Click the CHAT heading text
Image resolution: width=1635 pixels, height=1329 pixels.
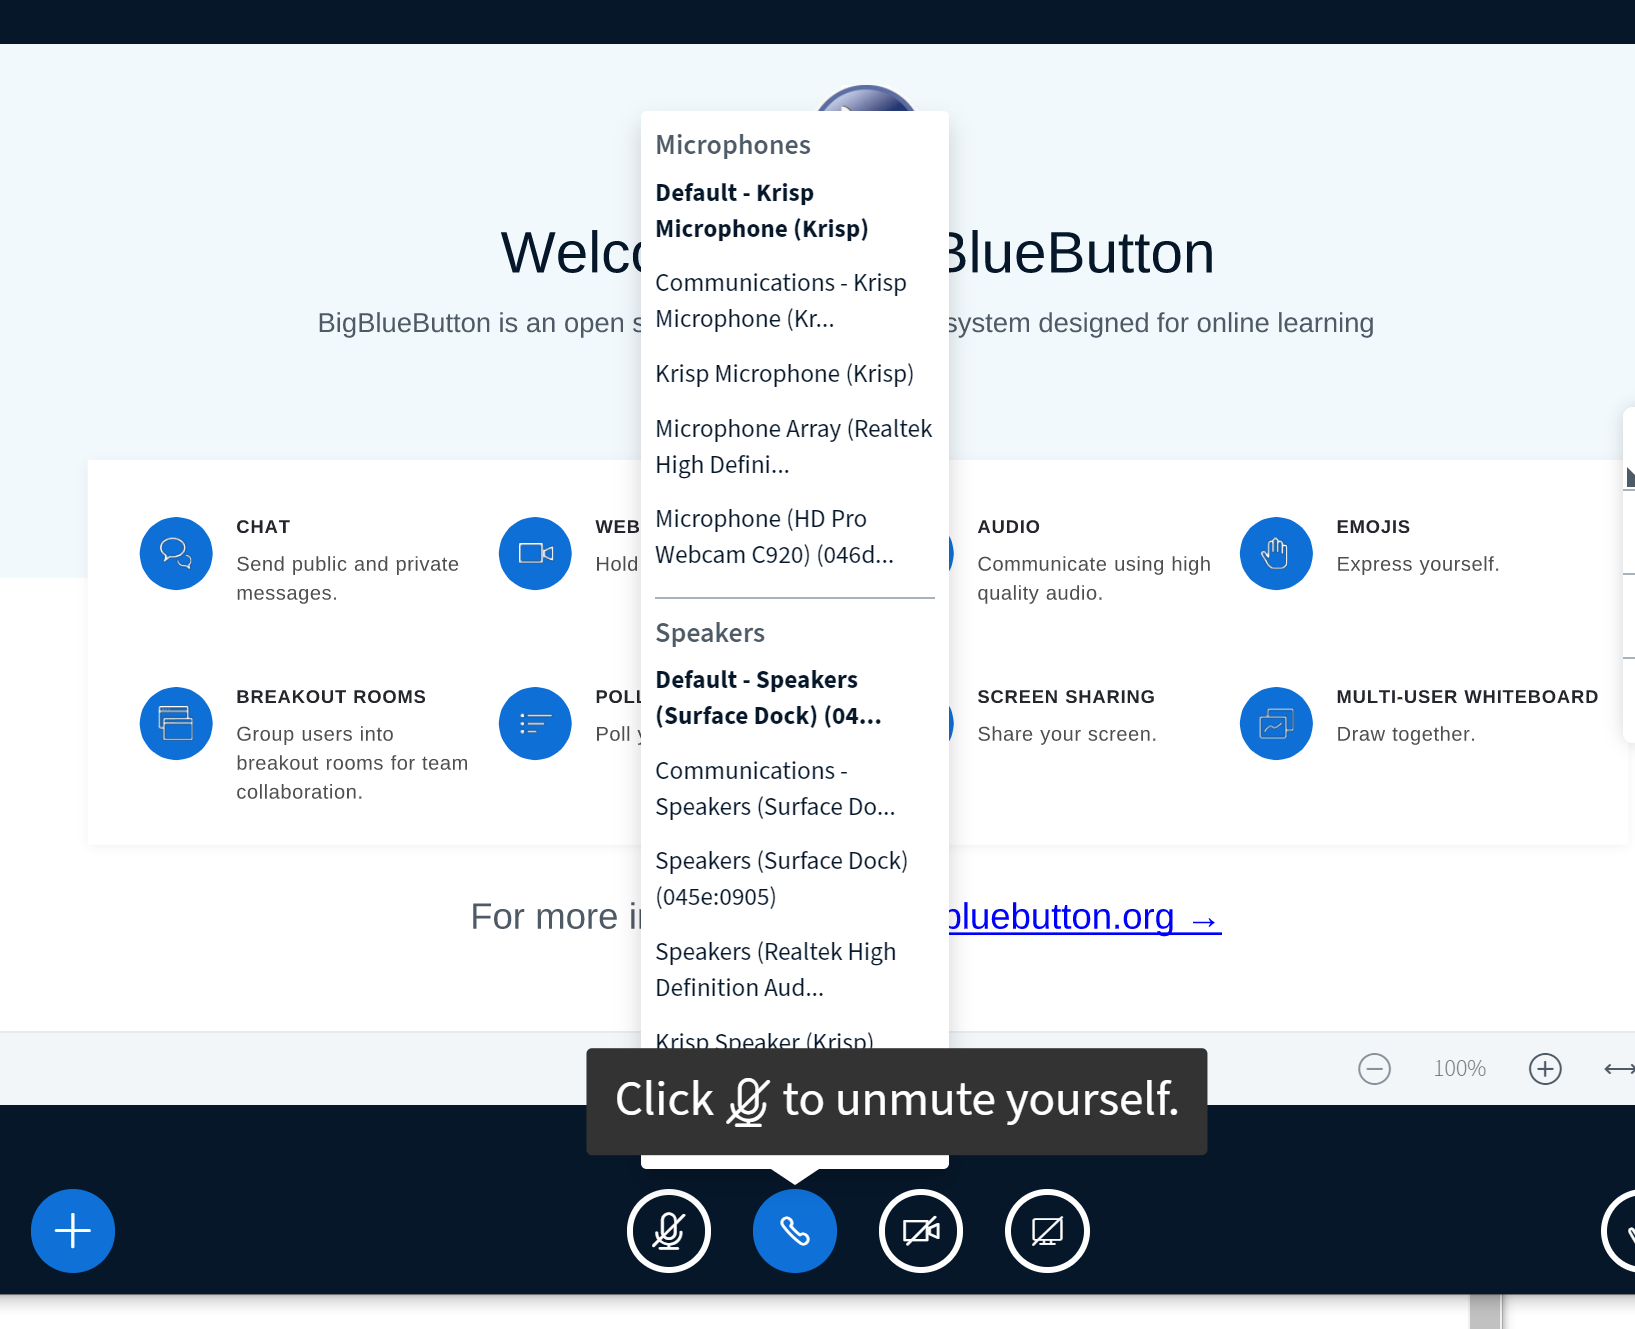(263, 527)
